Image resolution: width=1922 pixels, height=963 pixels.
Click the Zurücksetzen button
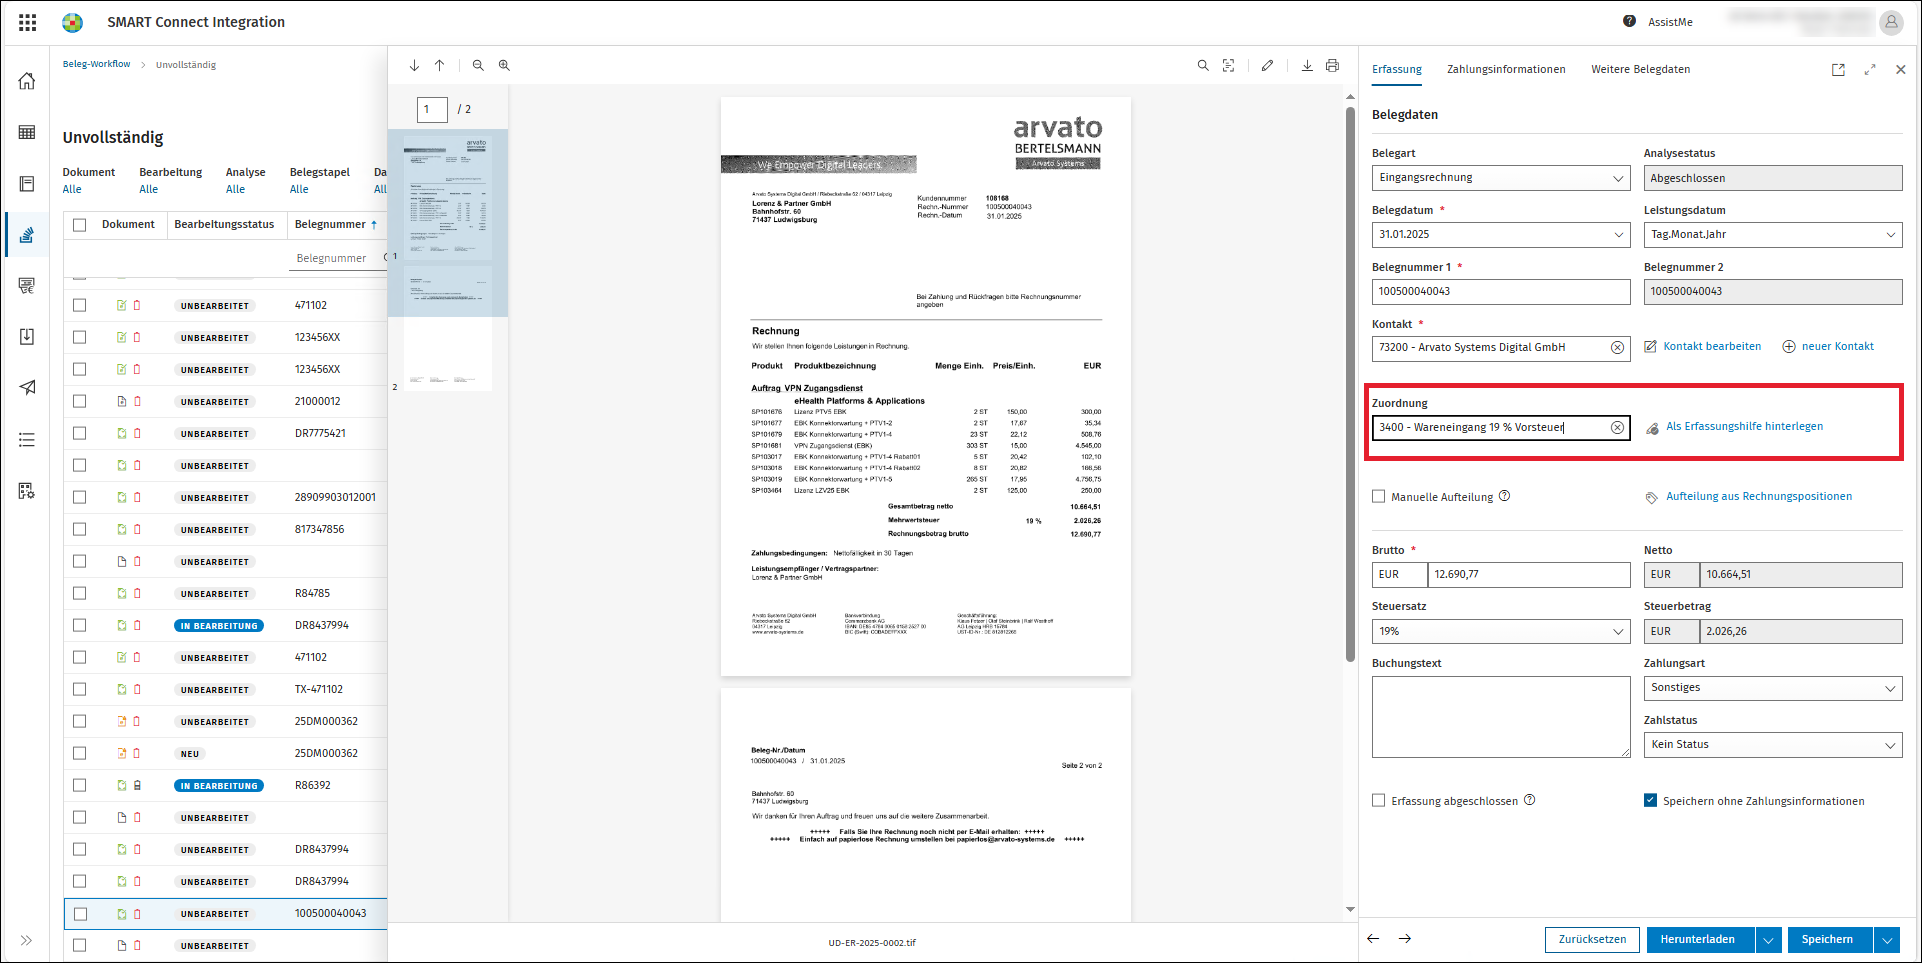(x=1592, y=939)
